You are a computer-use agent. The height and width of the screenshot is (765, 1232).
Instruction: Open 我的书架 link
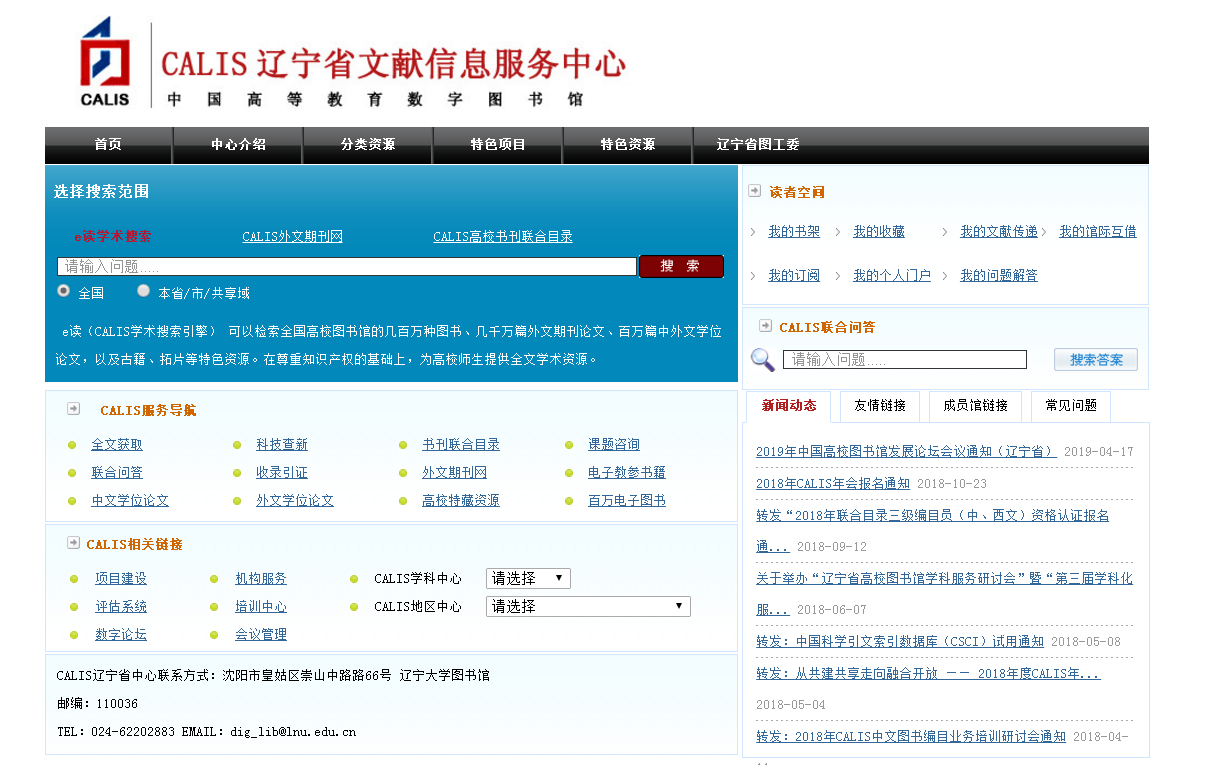tap(794, 232)
